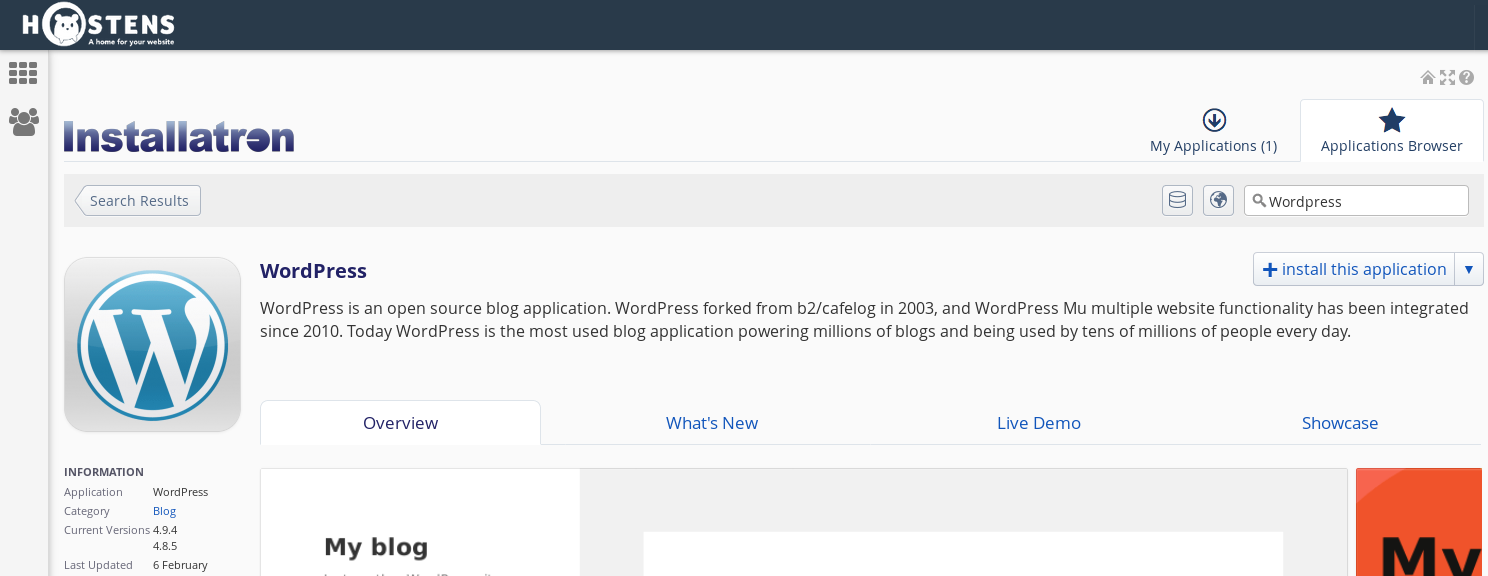This screenshot has width=1488, height=576.
Task: Open the Live Demo tab
Action: point(1039,423)
